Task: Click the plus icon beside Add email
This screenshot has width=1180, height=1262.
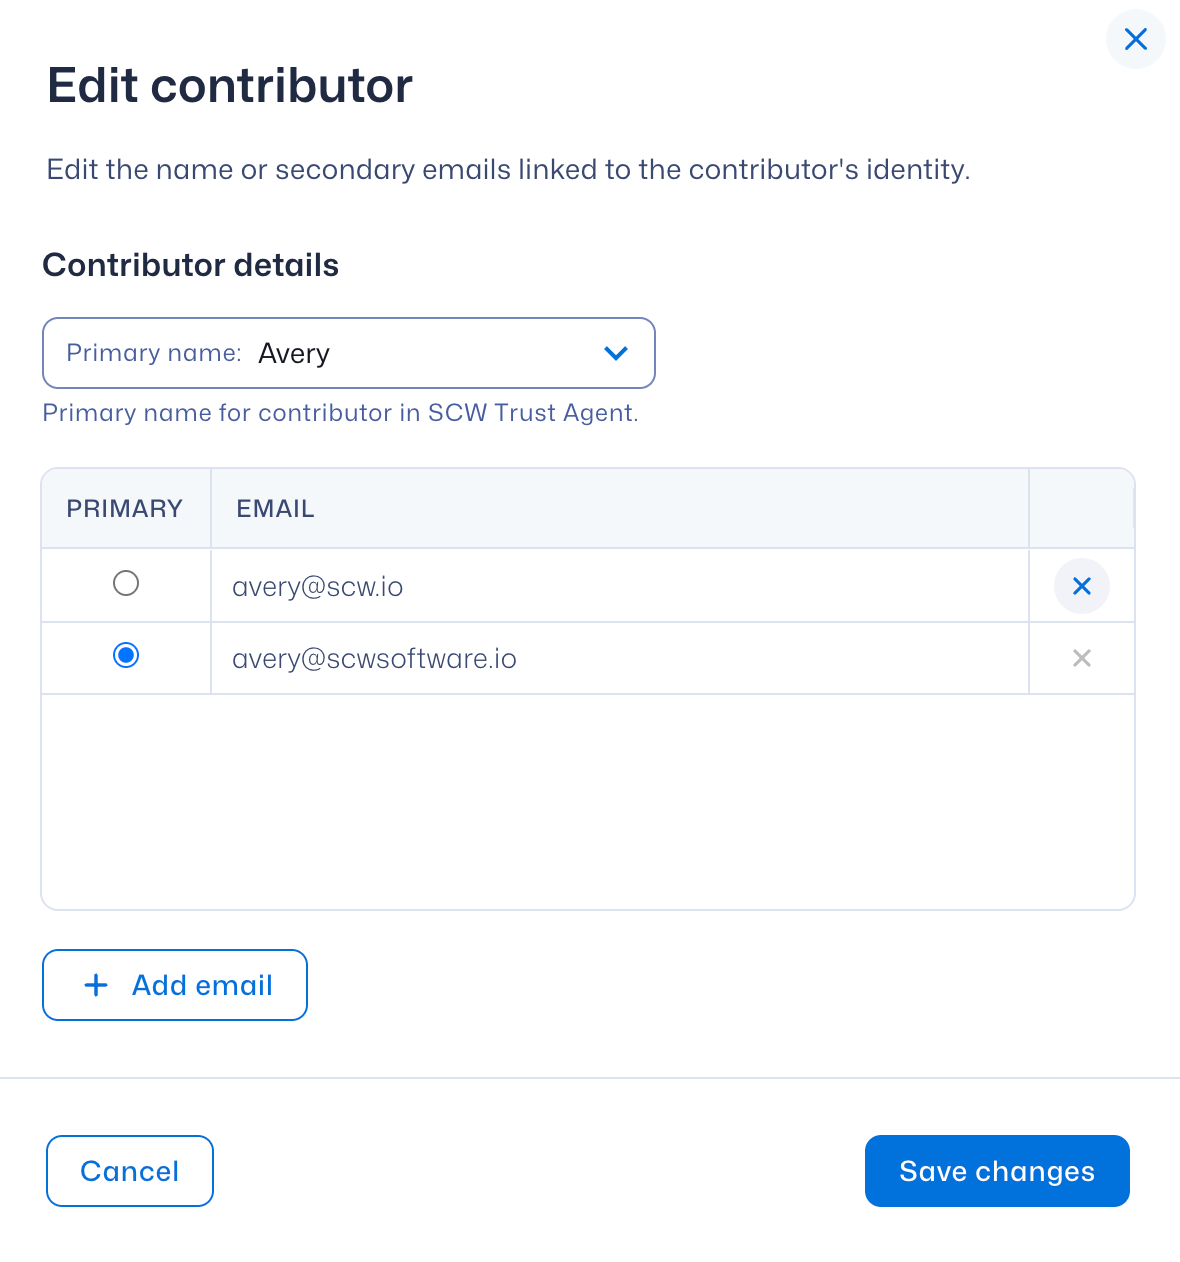Action: pos(96,985)
